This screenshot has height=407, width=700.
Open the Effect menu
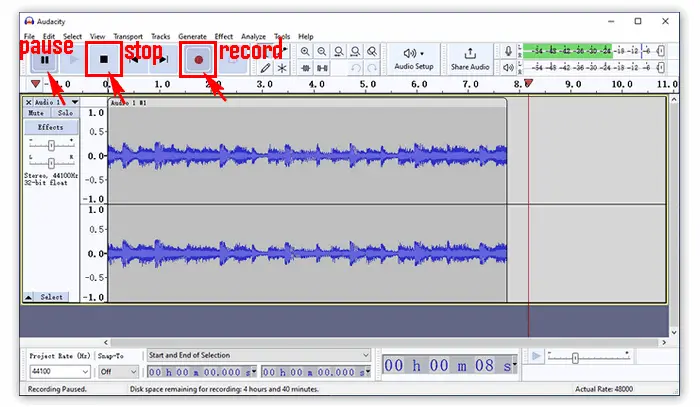point(224,37)
